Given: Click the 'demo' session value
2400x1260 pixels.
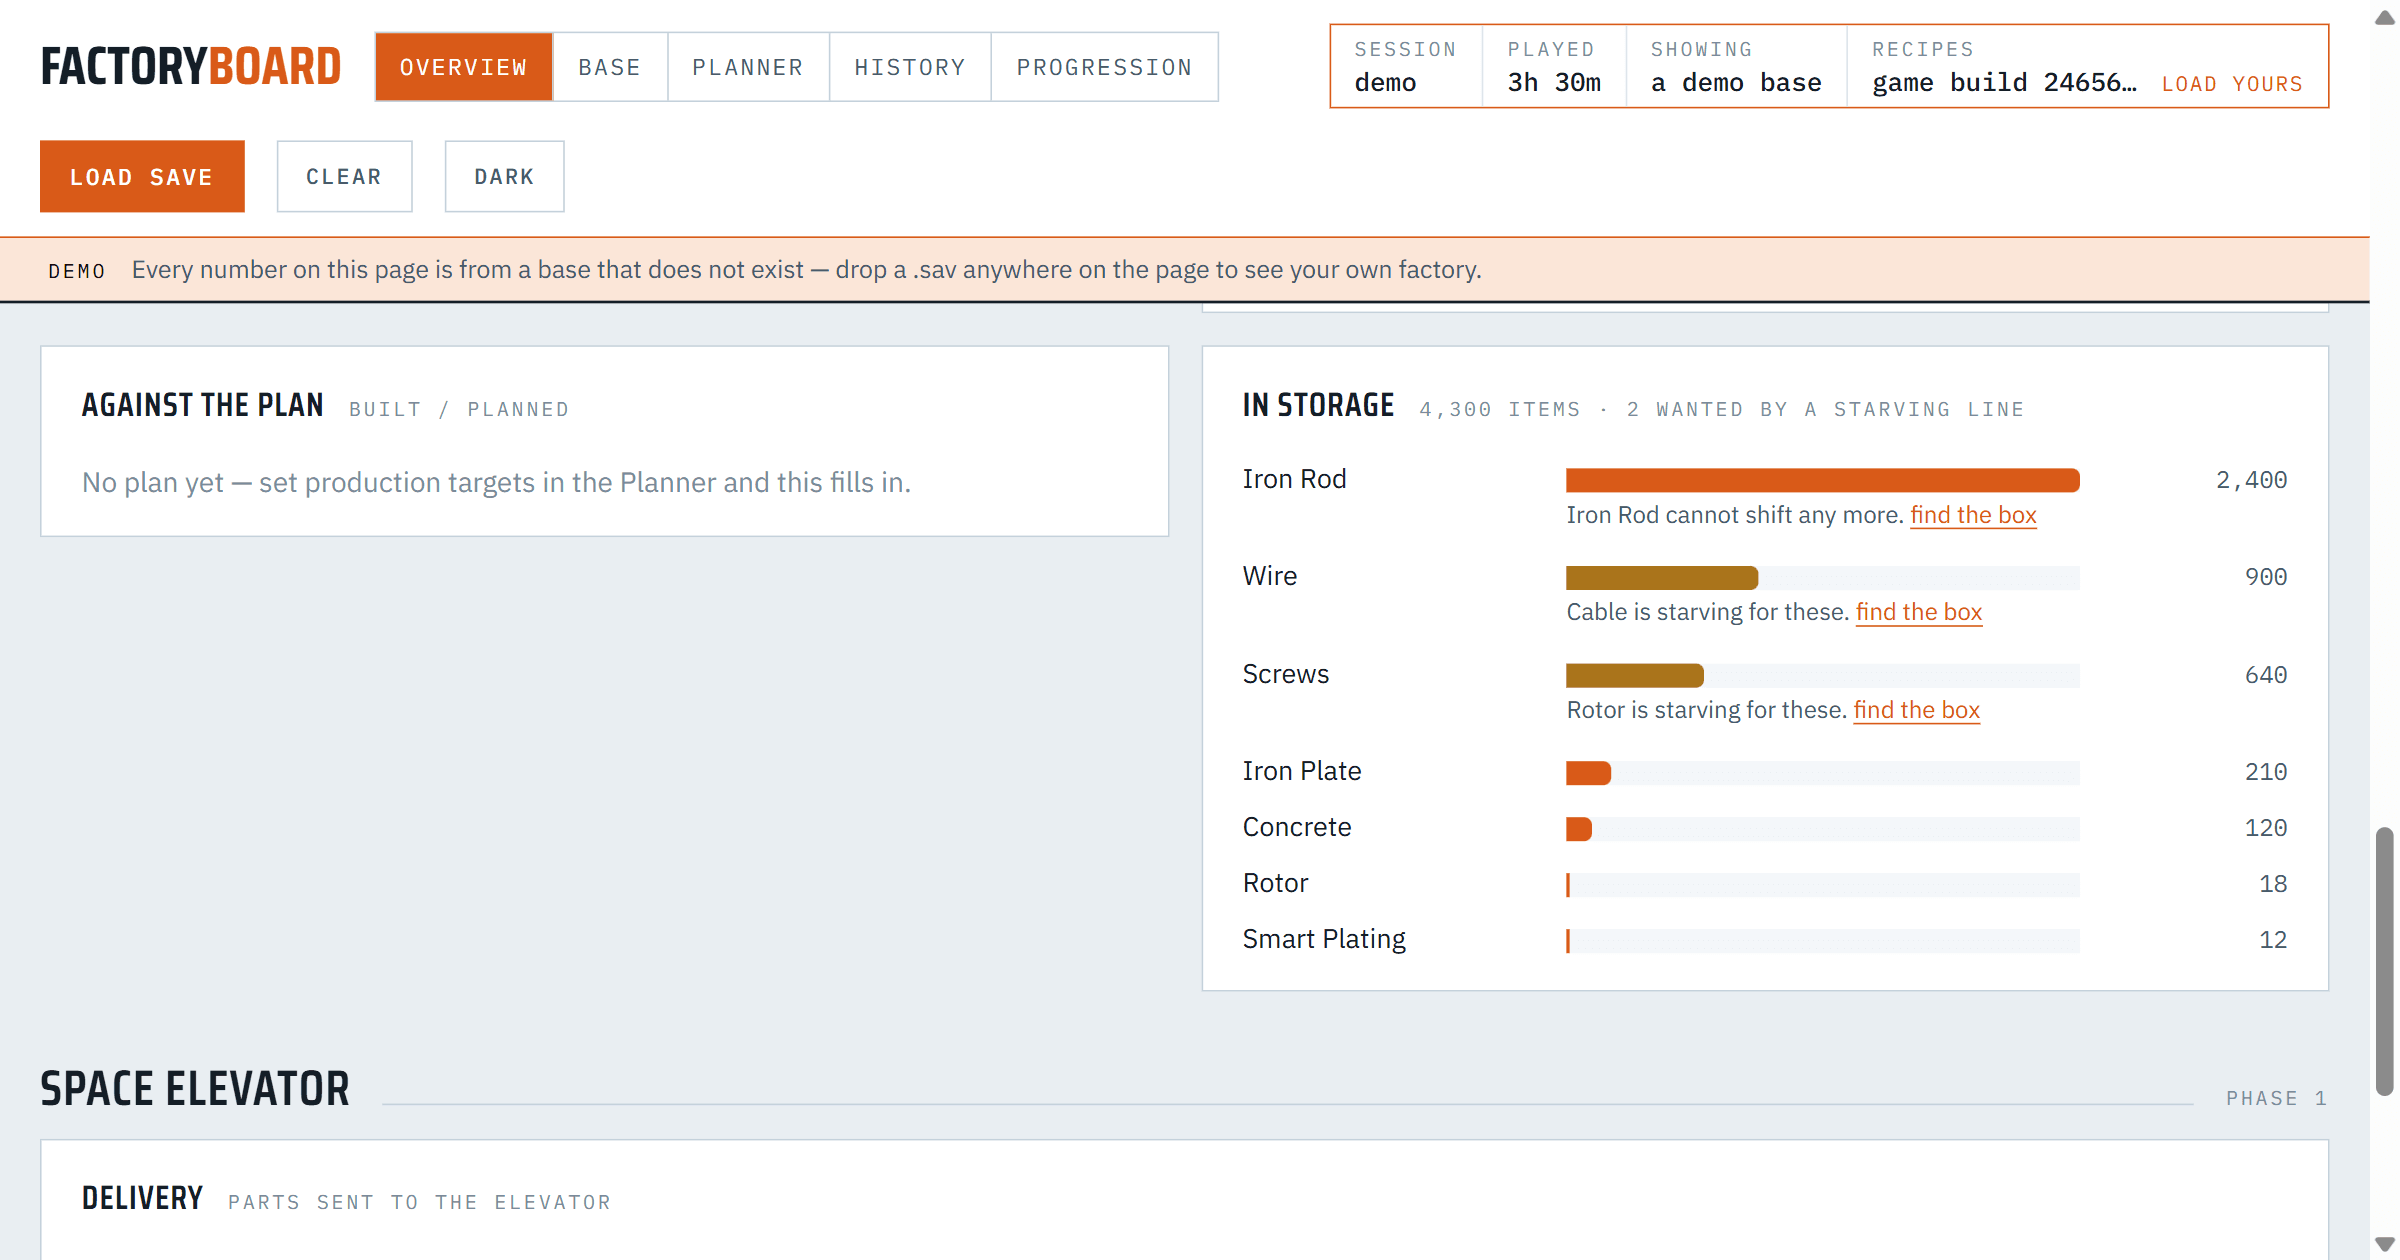Looking at the screenshot, I should 1385,83.
